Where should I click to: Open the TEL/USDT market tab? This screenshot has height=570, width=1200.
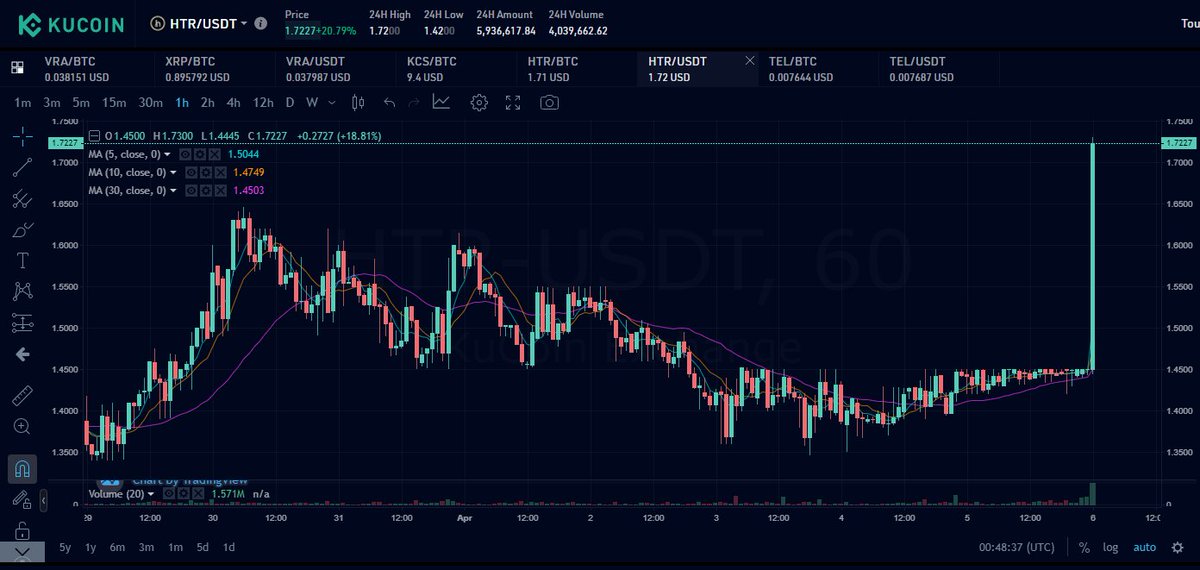pyautogui.click(x=940, y=69)
